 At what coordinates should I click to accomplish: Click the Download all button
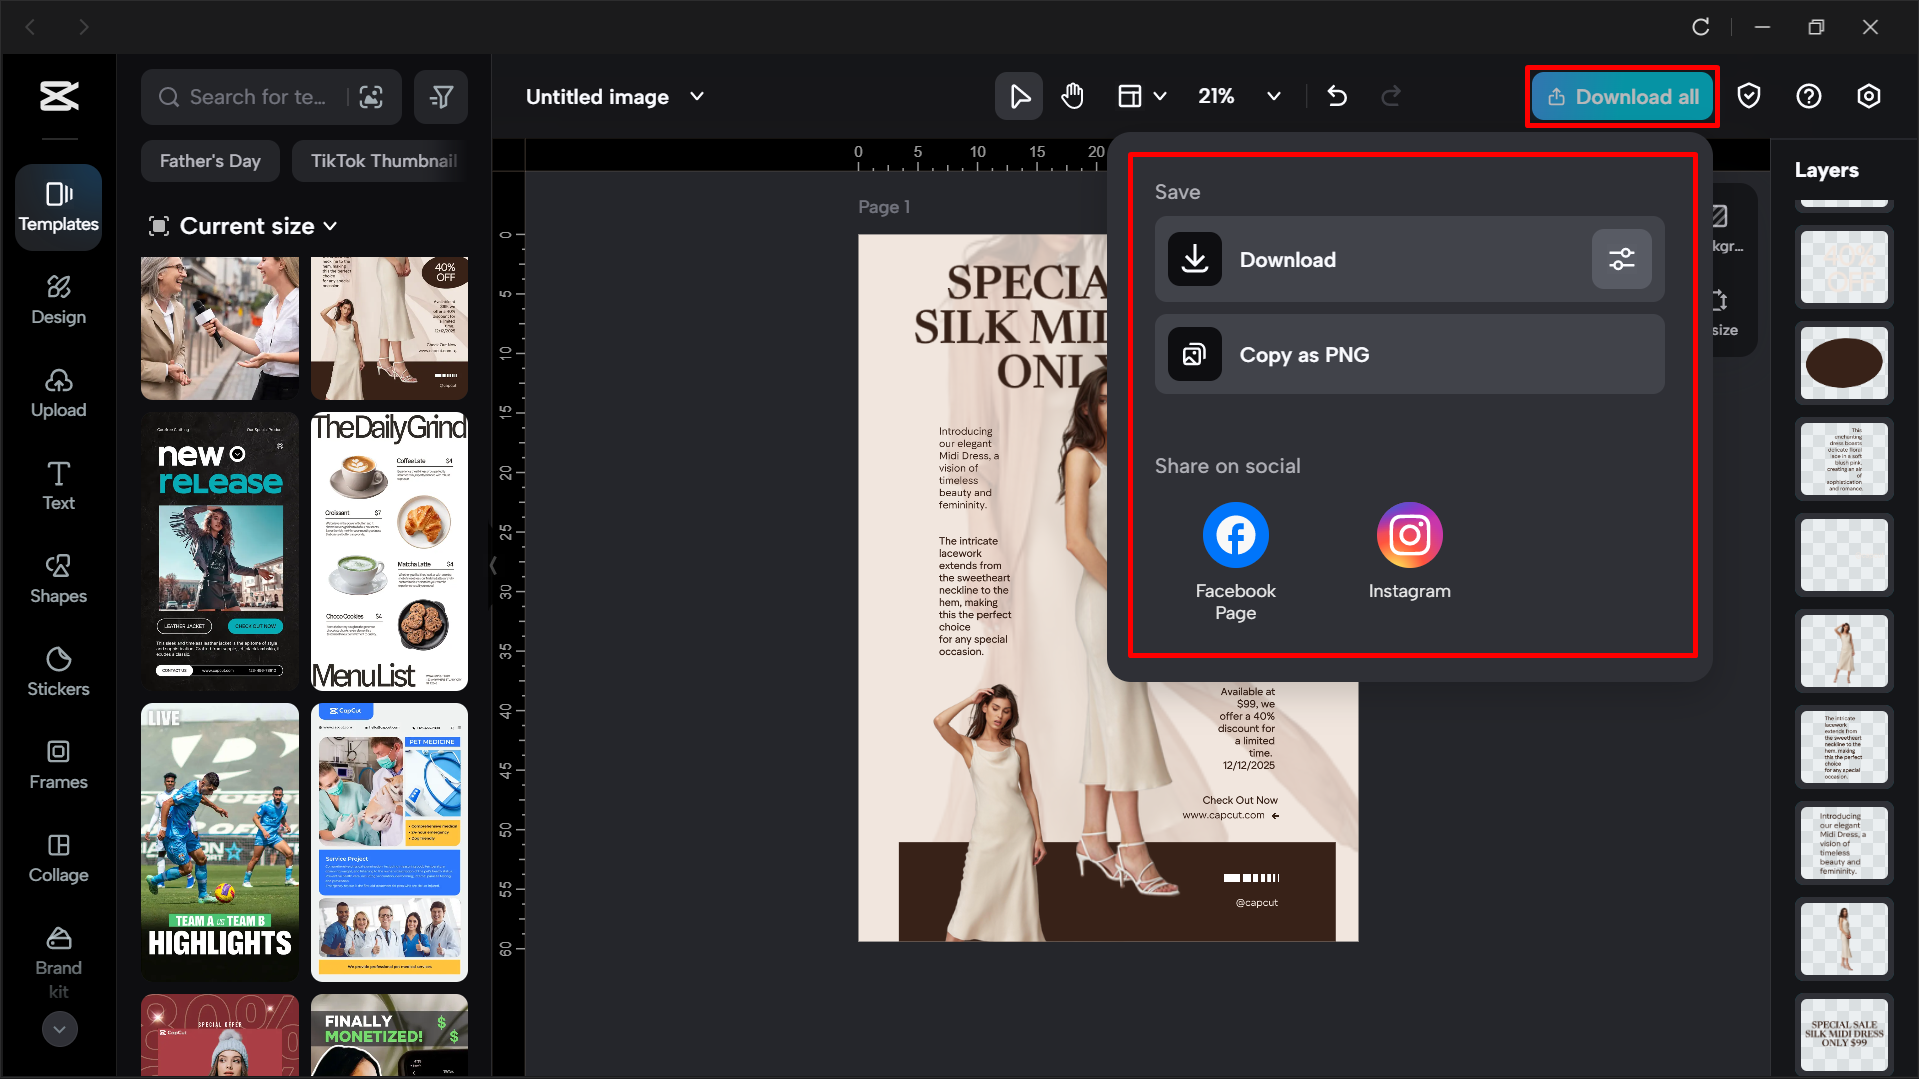click(1622, 96)
